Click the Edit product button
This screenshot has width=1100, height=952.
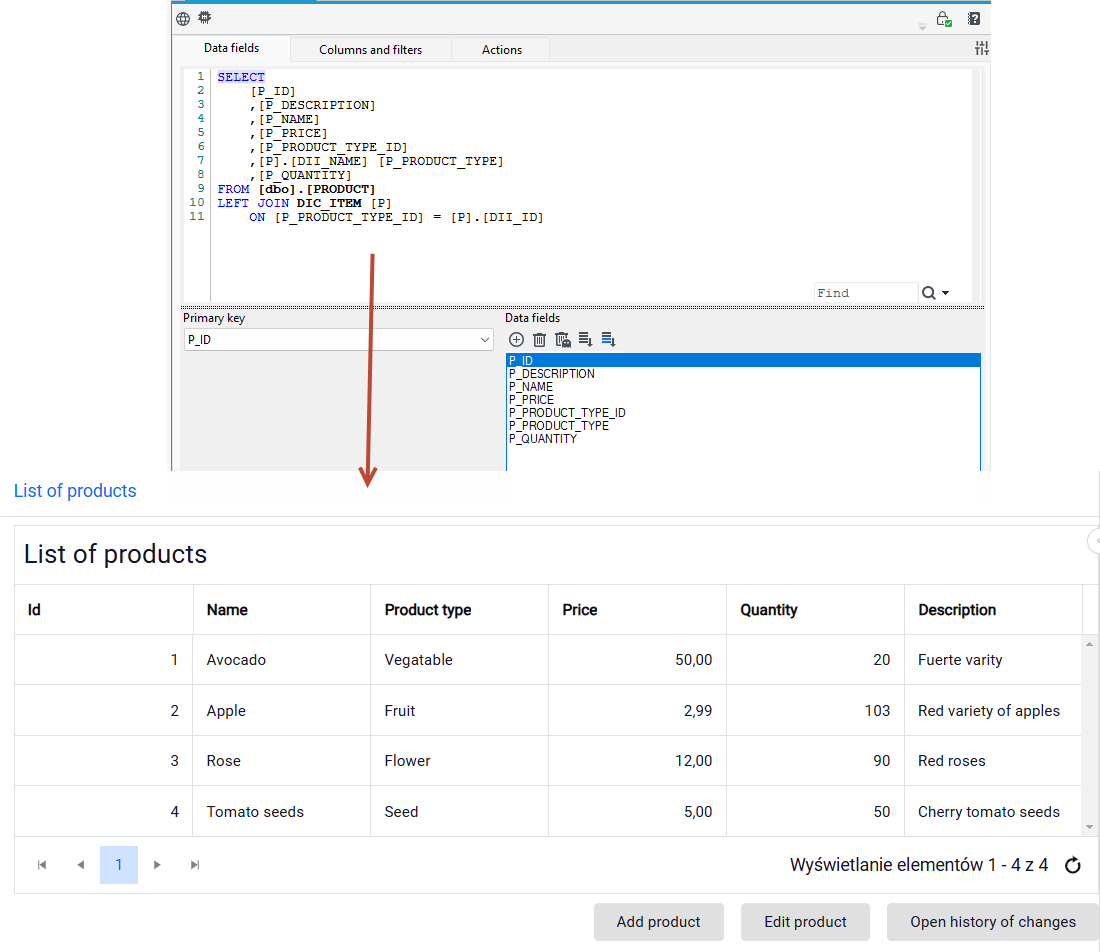[x=805, y=922]
